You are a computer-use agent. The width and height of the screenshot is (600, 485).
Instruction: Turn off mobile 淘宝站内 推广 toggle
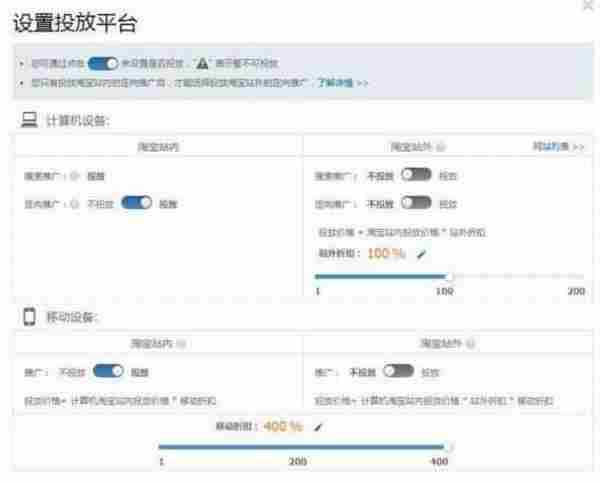coord(107,371)
